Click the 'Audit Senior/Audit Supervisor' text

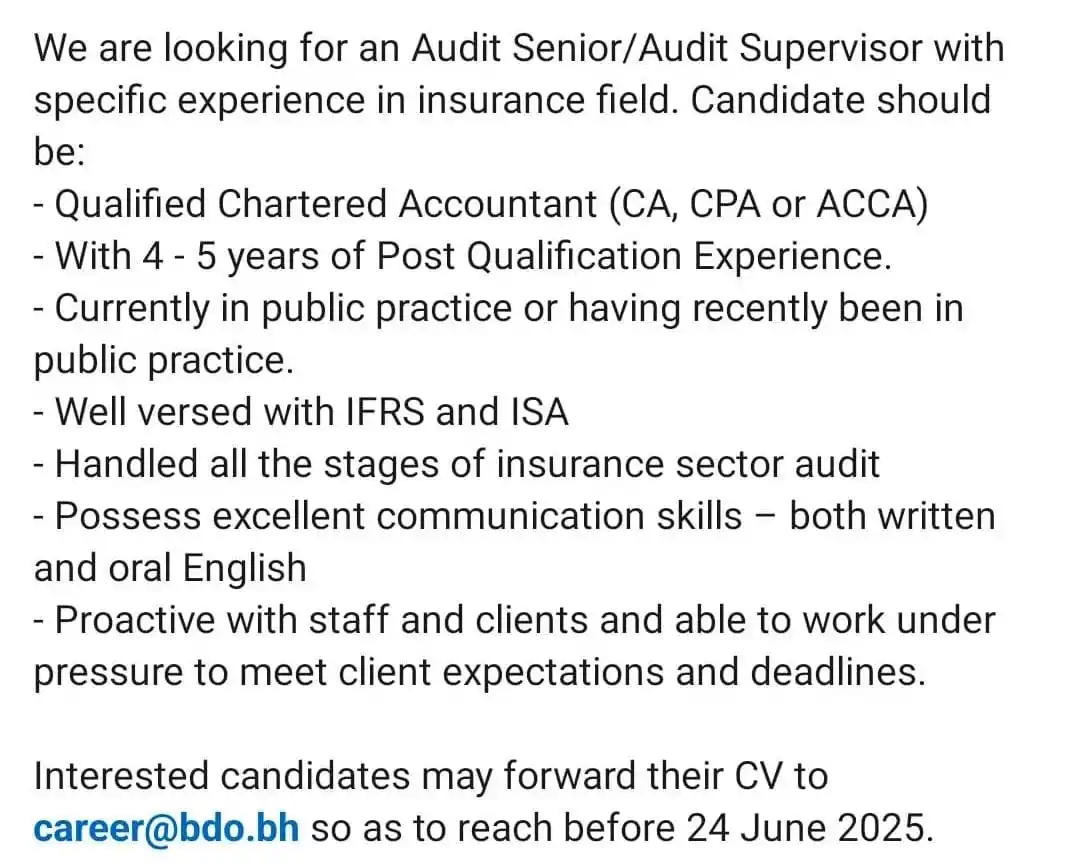click(666, 50)
